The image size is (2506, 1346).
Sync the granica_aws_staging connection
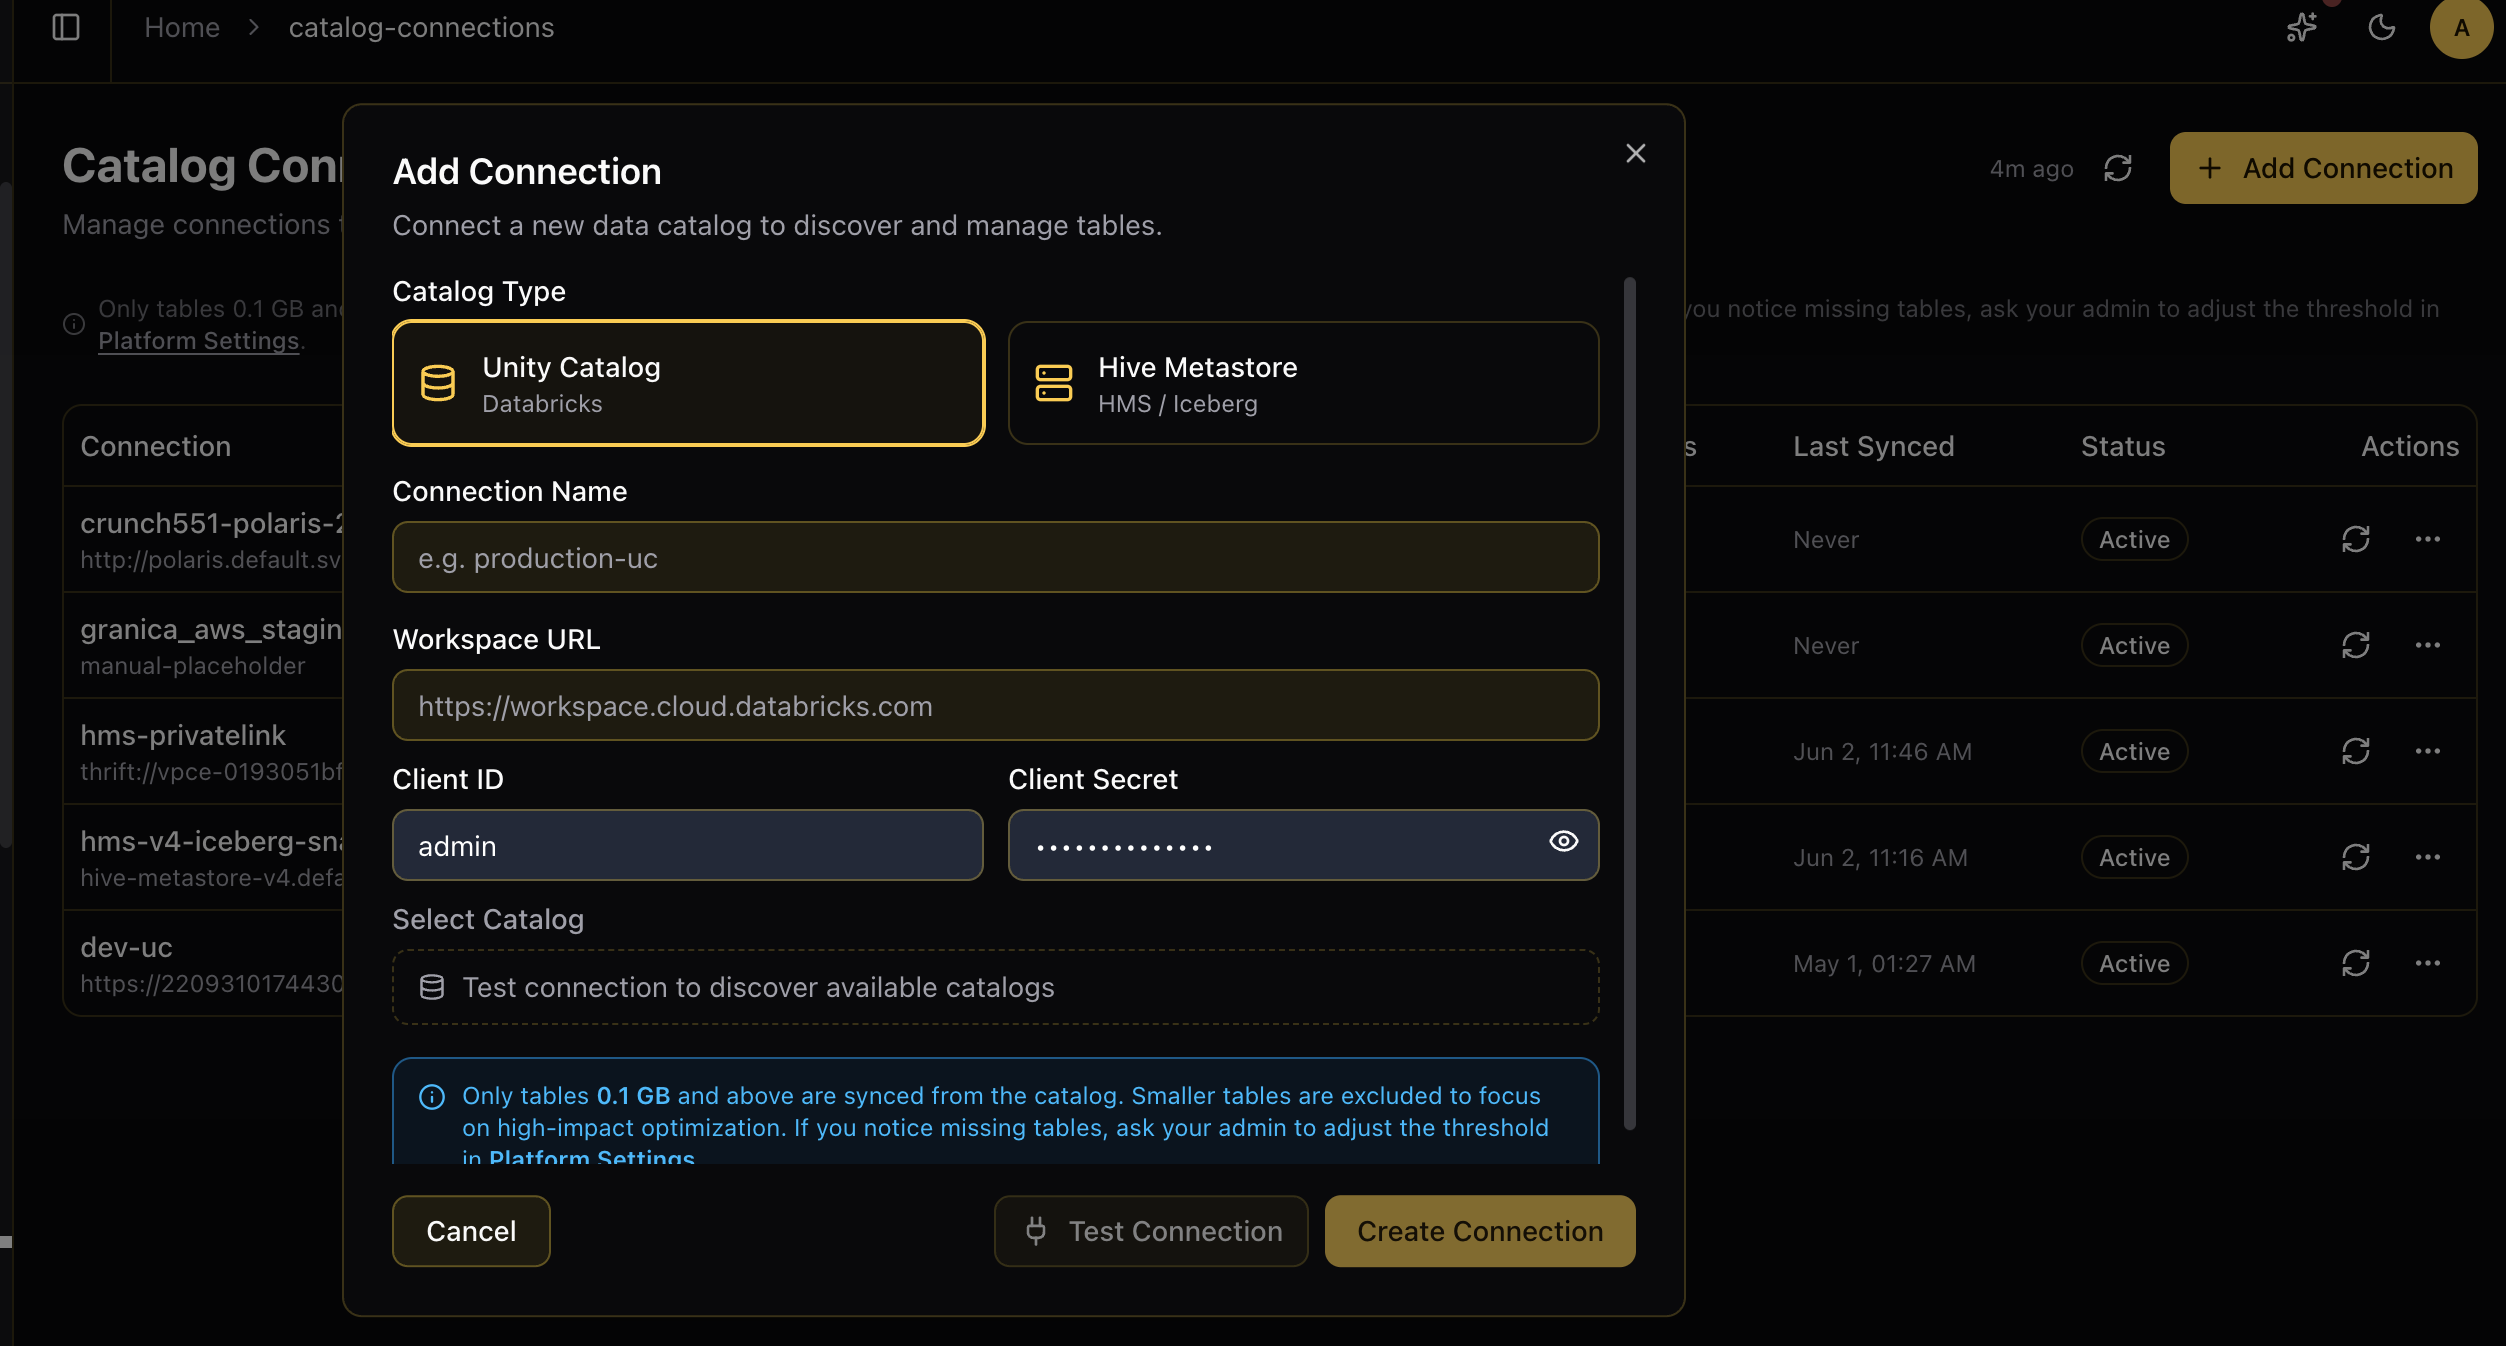[x=2356, y=645]
